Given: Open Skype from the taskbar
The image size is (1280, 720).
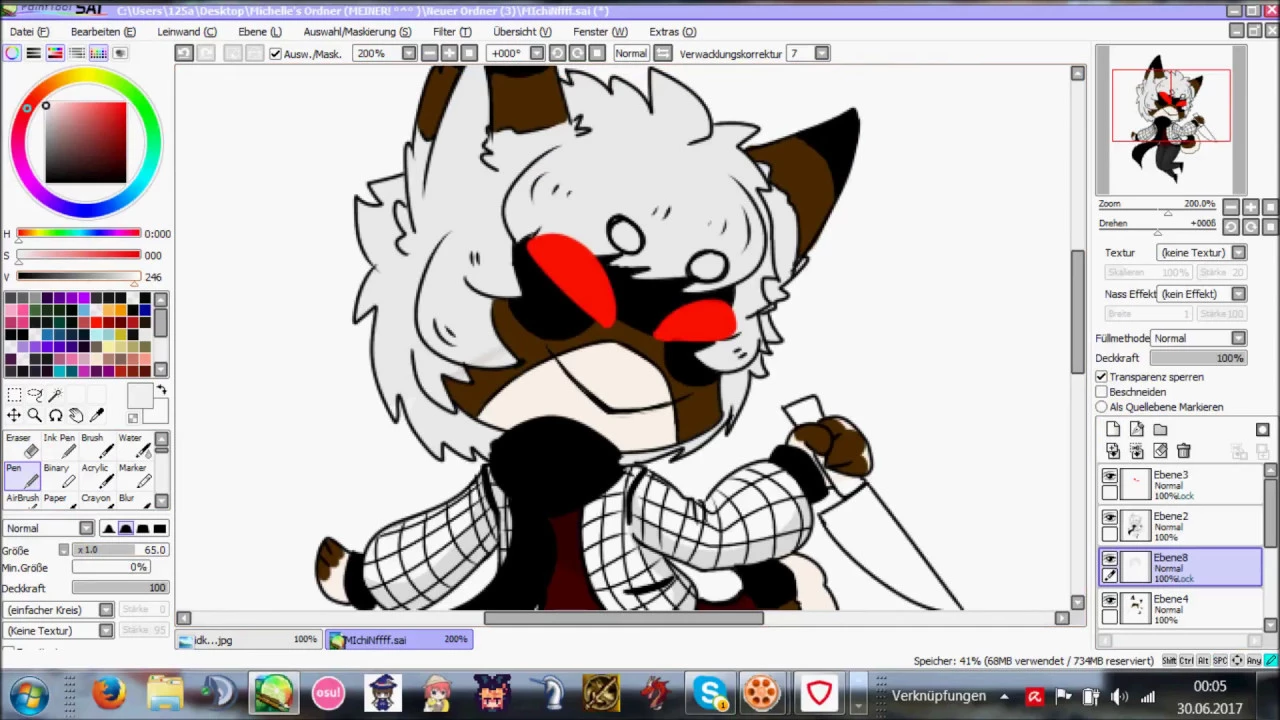Looking at the screenshot, I should pos(710,693).
